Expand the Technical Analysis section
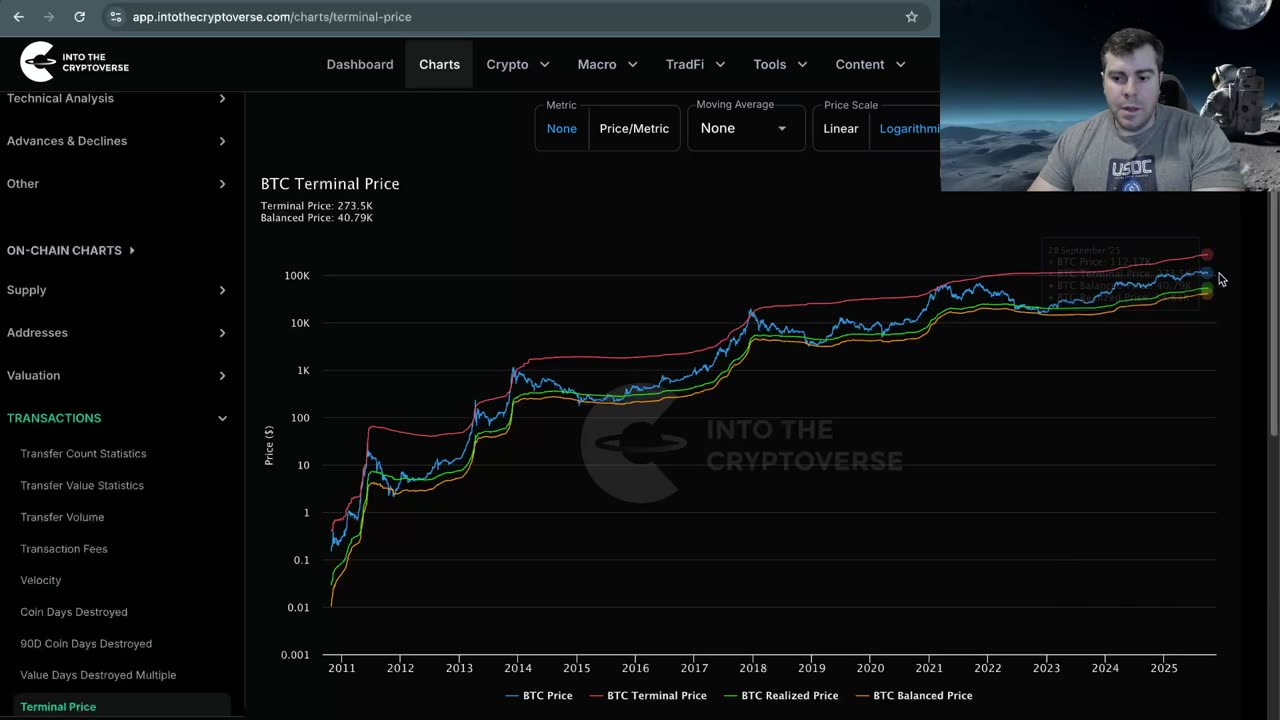The width and height of the screenshot is (1280, 720). coord(117,98)
